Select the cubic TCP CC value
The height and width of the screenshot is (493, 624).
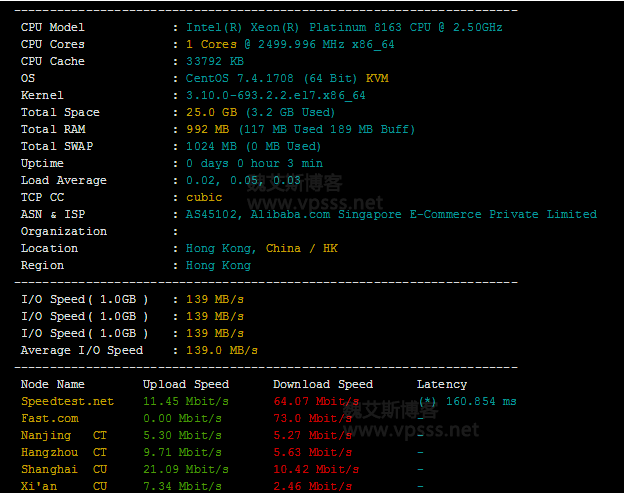[x=204, y=197]
